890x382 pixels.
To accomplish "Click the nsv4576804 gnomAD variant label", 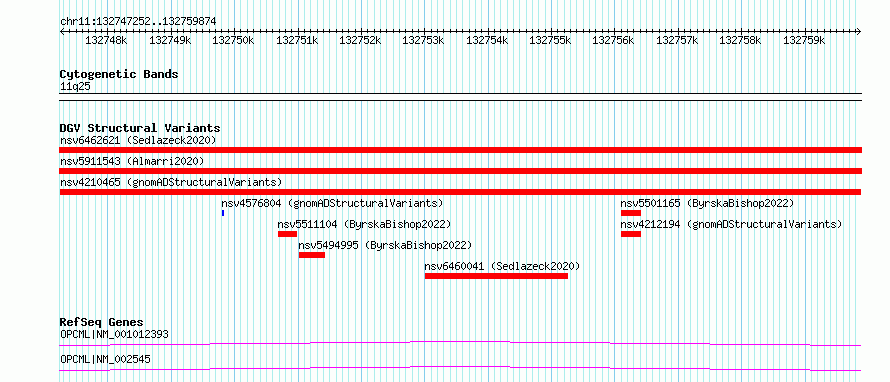I will 332,203.
